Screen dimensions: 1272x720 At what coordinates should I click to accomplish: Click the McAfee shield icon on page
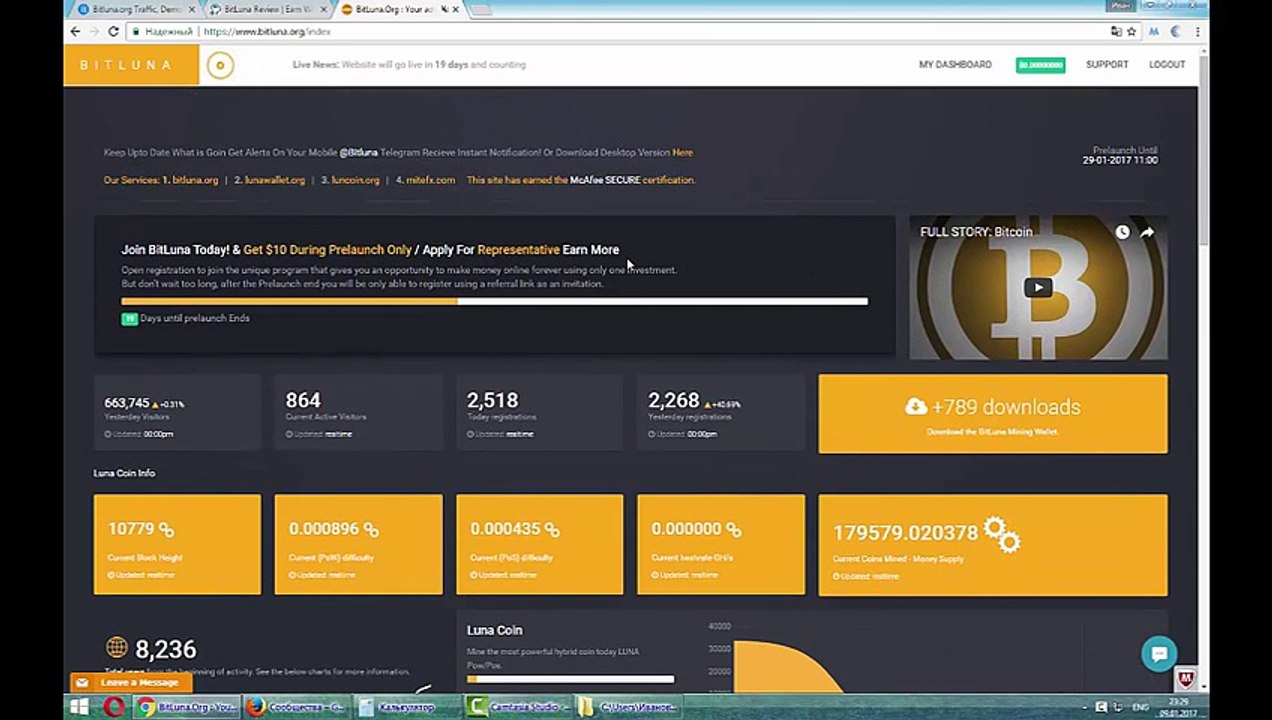point(1186,678)
